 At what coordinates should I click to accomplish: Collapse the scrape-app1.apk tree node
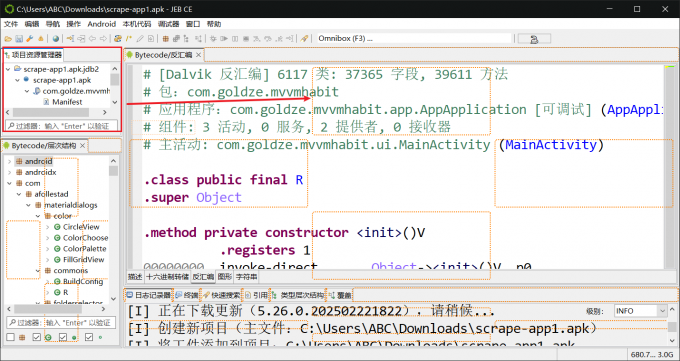tap(17, 80)
